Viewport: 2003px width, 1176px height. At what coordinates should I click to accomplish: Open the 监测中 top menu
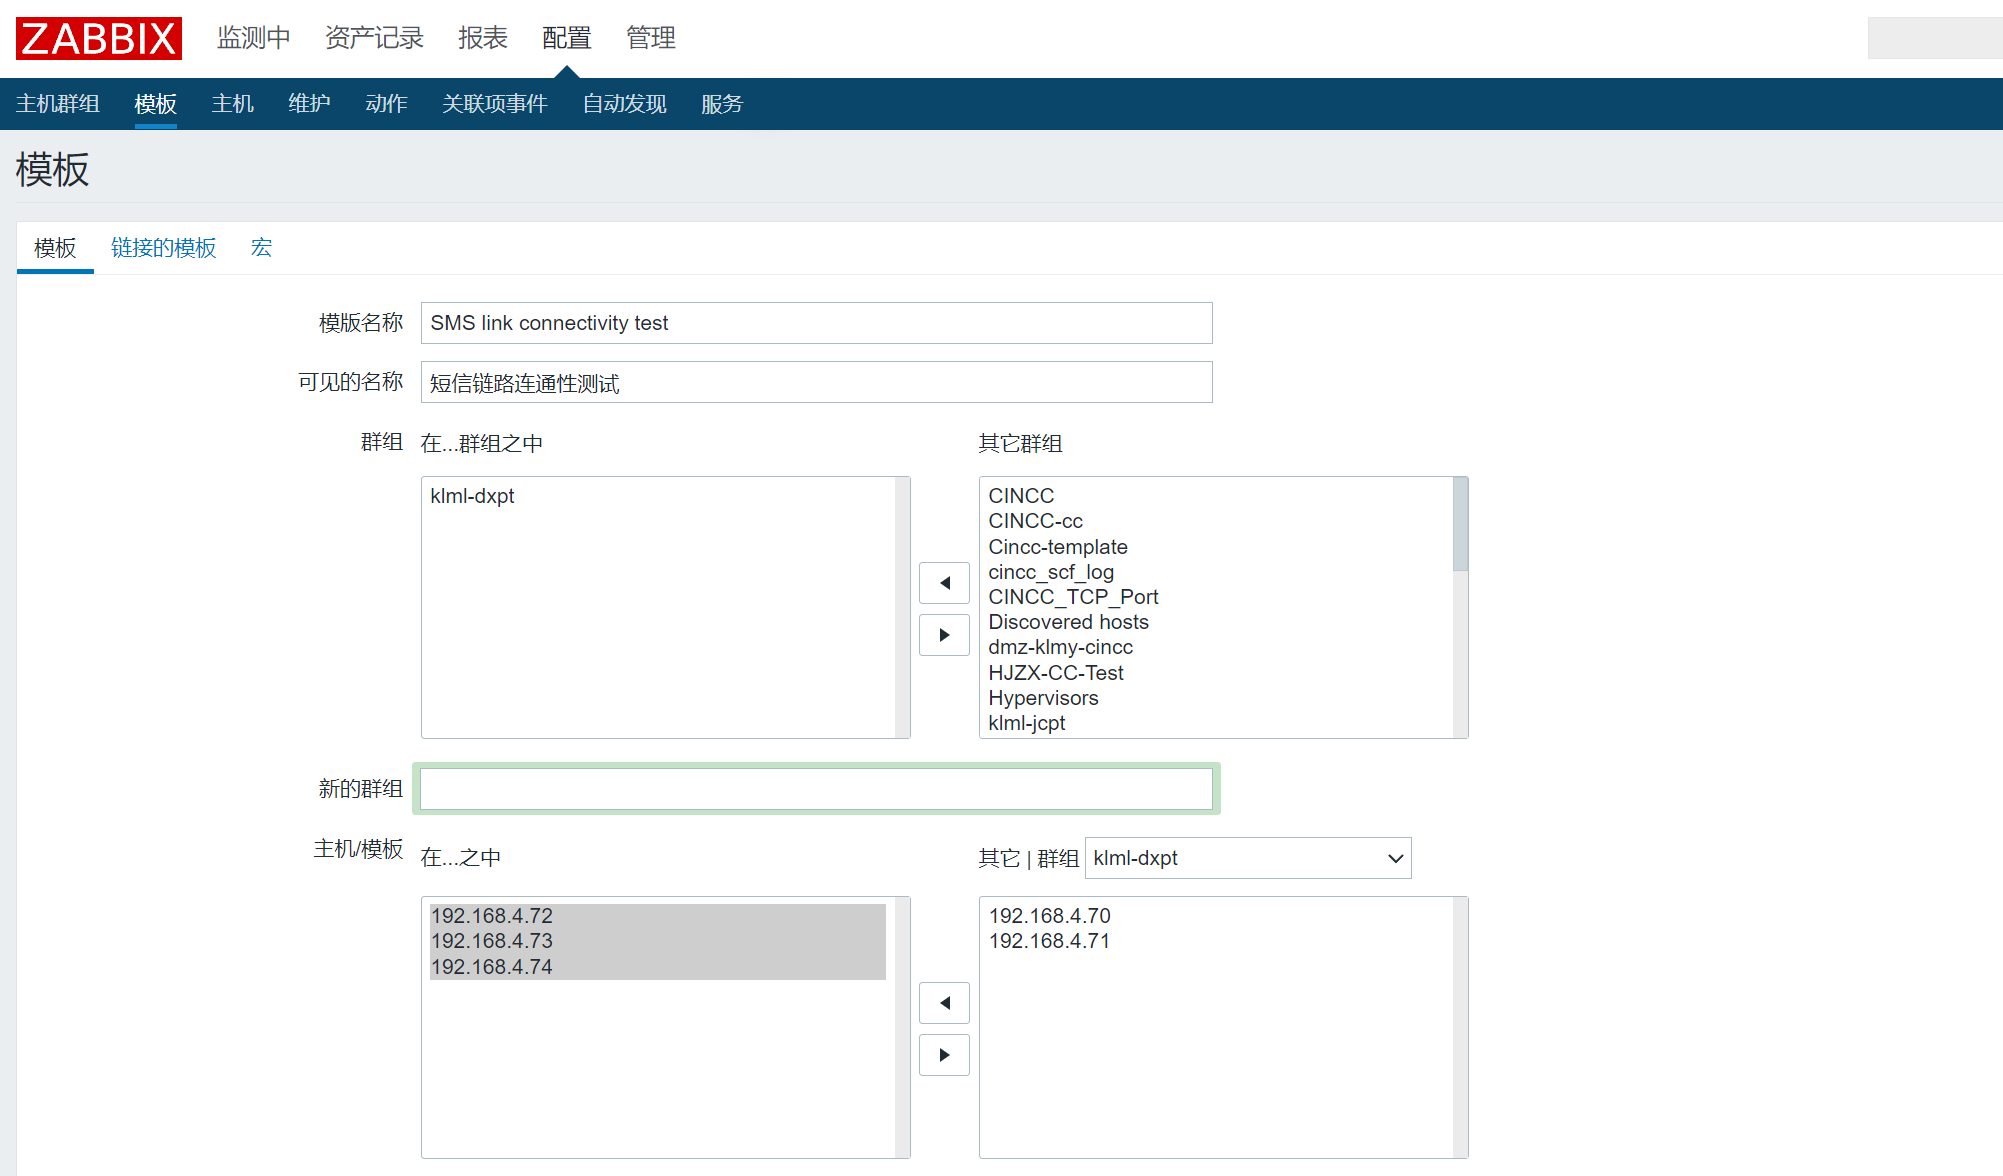[253, 38]
